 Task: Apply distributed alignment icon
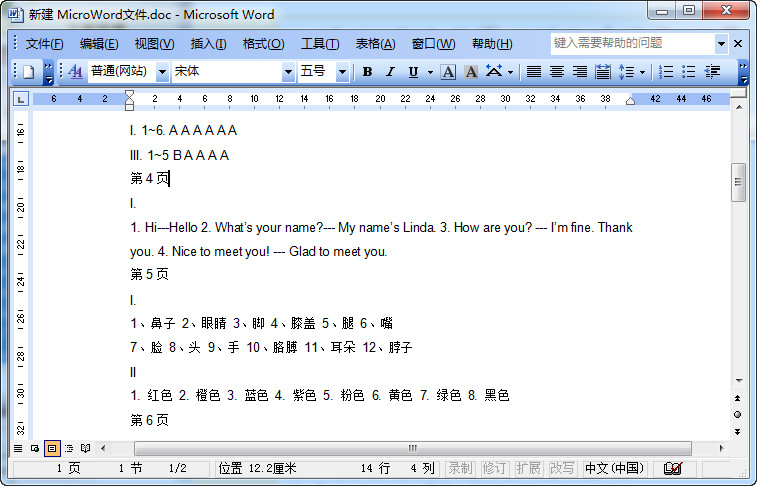tap(603, 72)
